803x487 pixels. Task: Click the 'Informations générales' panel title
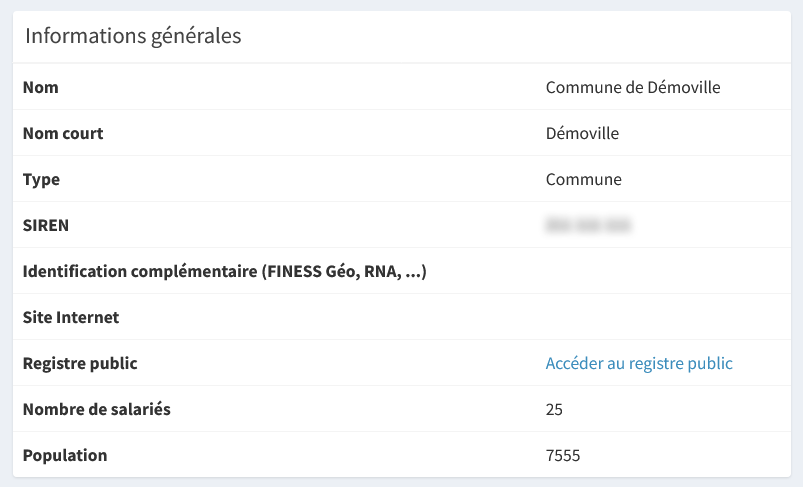(133, 37)
